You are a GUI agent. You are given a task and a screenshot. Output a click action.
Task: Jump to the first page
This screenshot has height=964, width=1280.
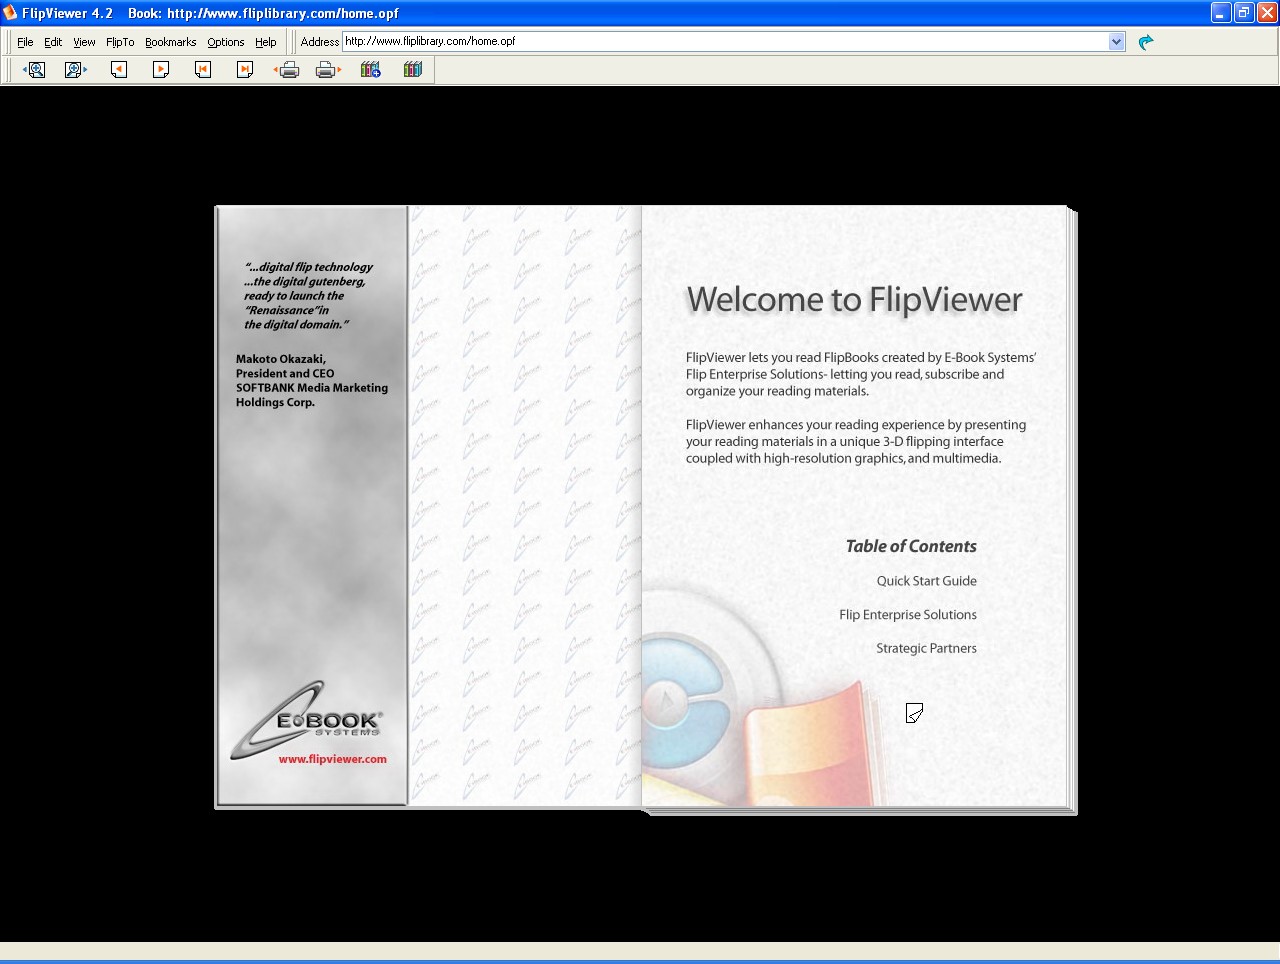click(x=203, y=70)
